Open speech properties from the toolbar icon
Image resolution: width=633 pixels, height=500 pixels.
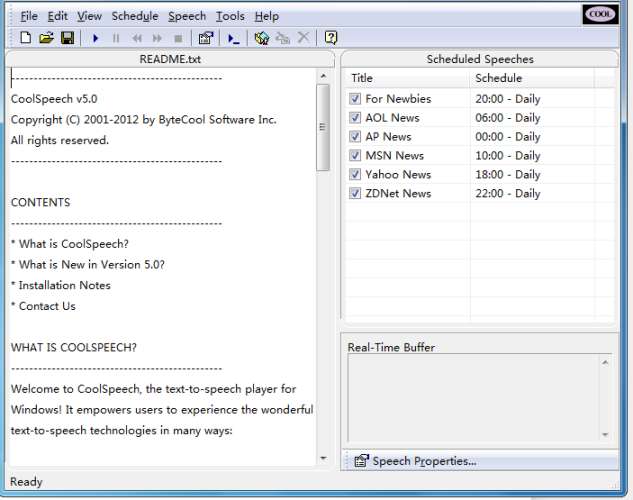[205, 38]
